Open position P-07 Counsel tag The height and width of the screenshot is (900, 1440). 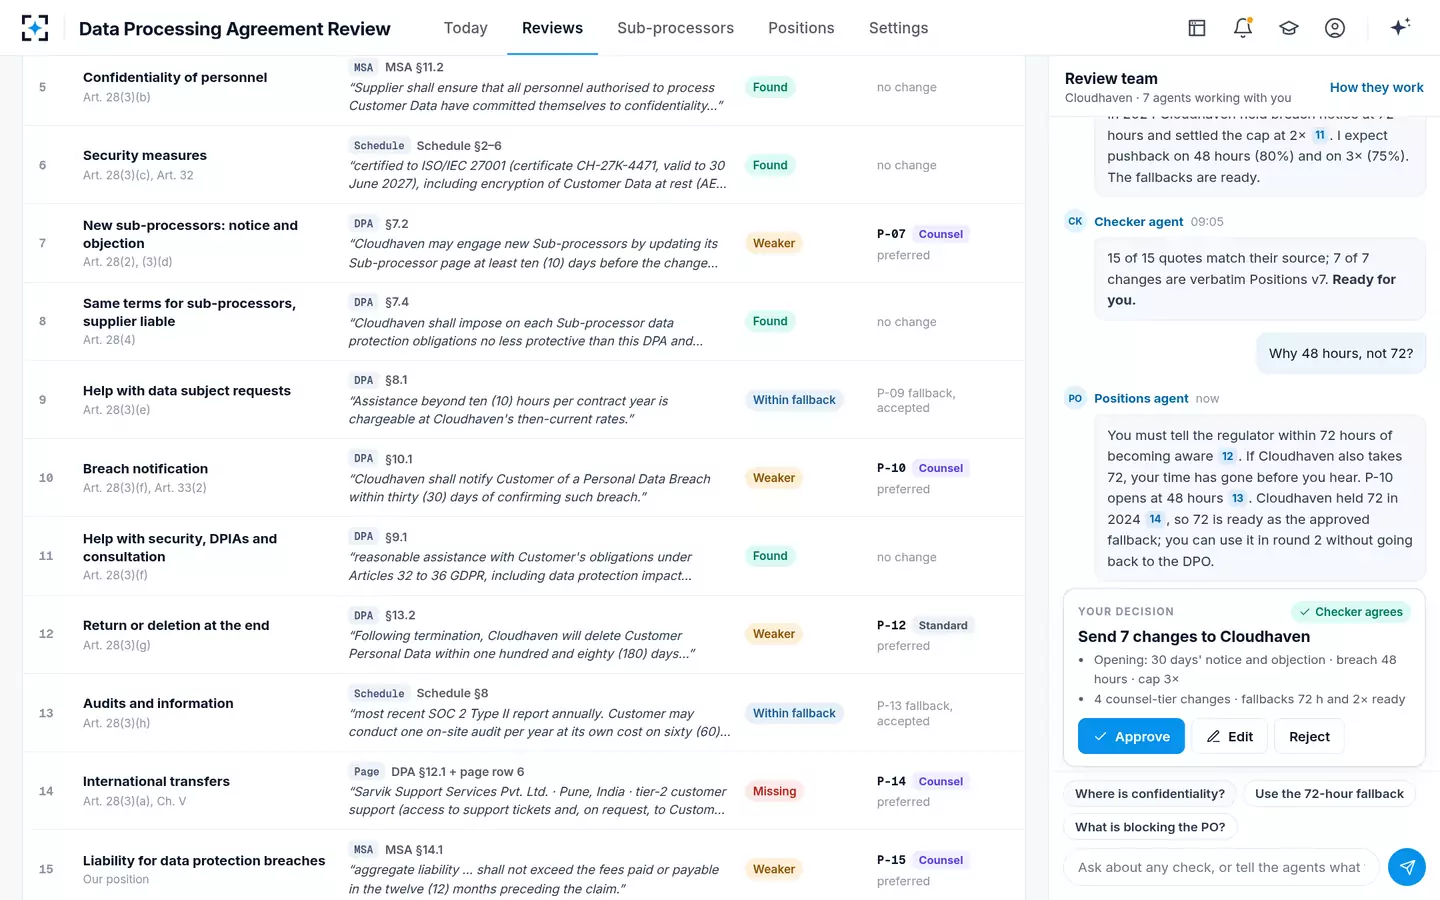click(941, 234)
